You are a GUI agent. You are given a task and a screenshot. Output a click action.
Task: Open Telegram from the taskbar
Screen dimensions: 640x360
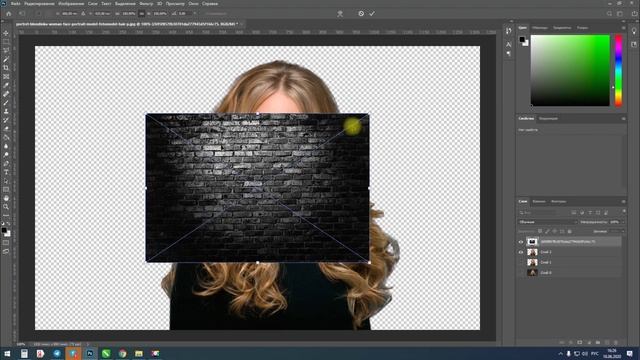(57, 353)
